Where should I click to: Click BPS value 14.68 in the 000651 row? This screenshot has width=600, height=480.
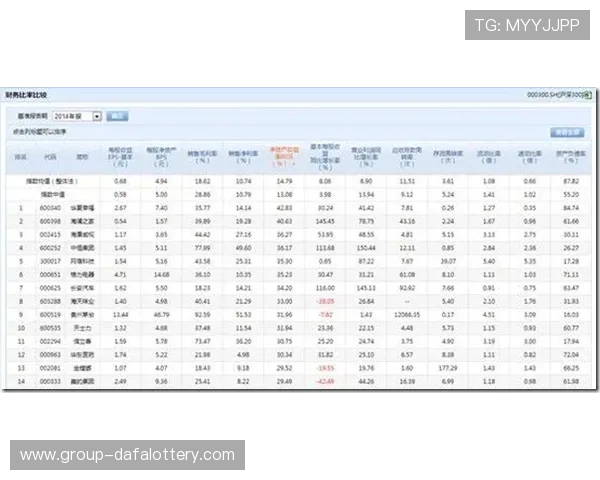[161, 275]
